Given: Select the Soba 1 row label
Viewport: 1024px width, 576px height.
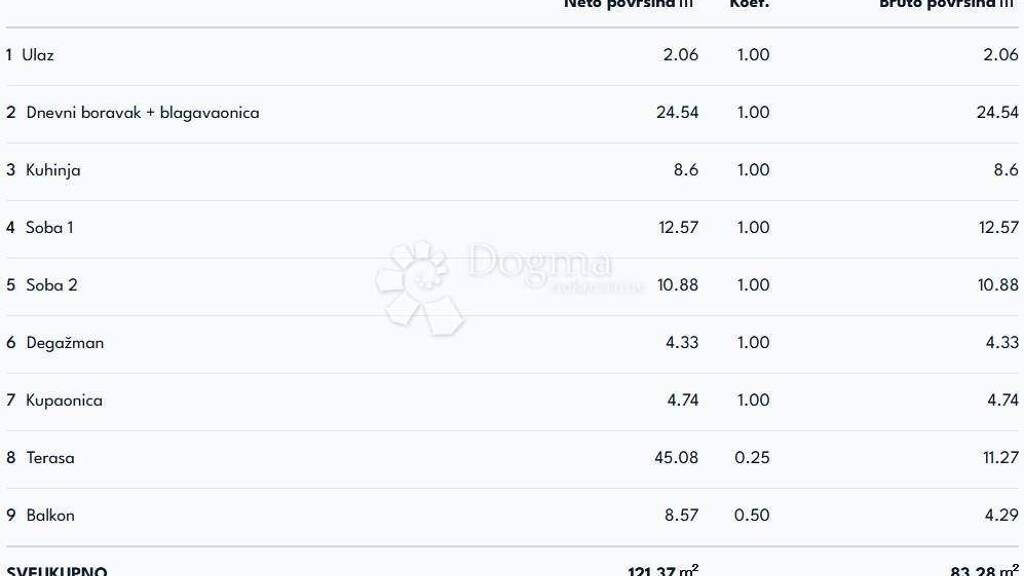Looking at the screenshot, I should point(49,228).
